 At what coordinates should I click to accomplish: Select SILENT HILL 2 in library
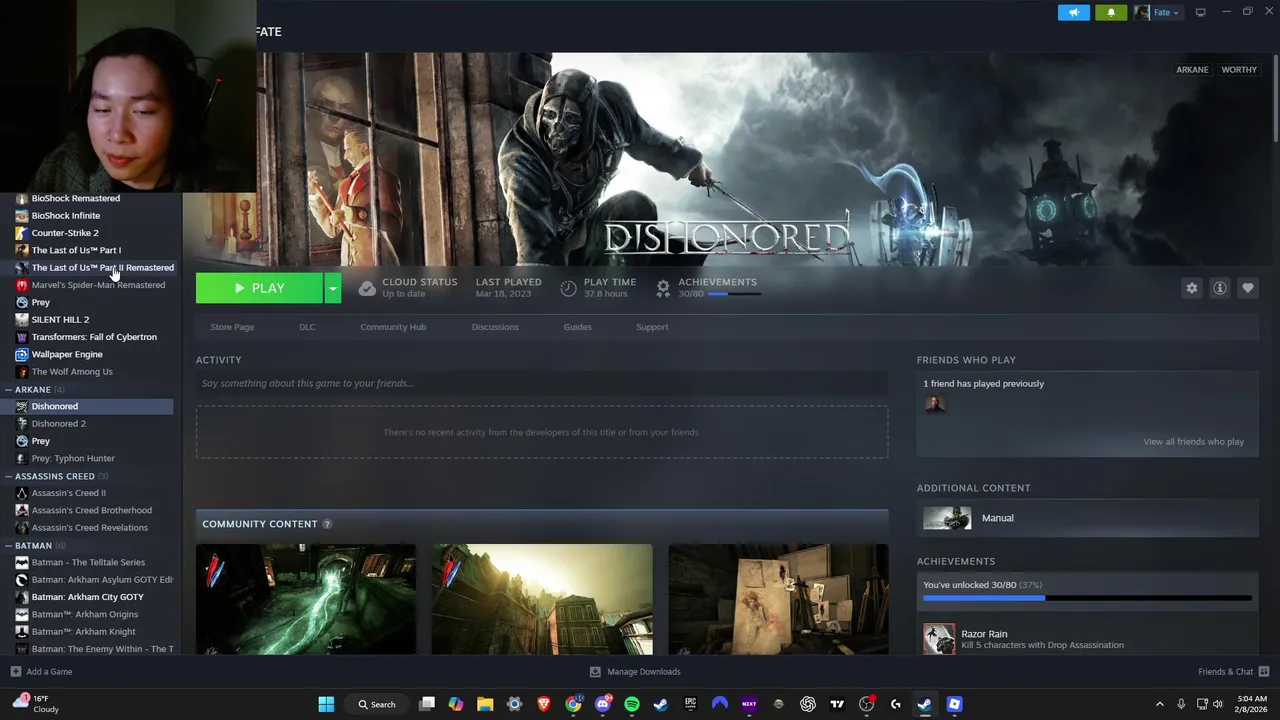point(60,319)
